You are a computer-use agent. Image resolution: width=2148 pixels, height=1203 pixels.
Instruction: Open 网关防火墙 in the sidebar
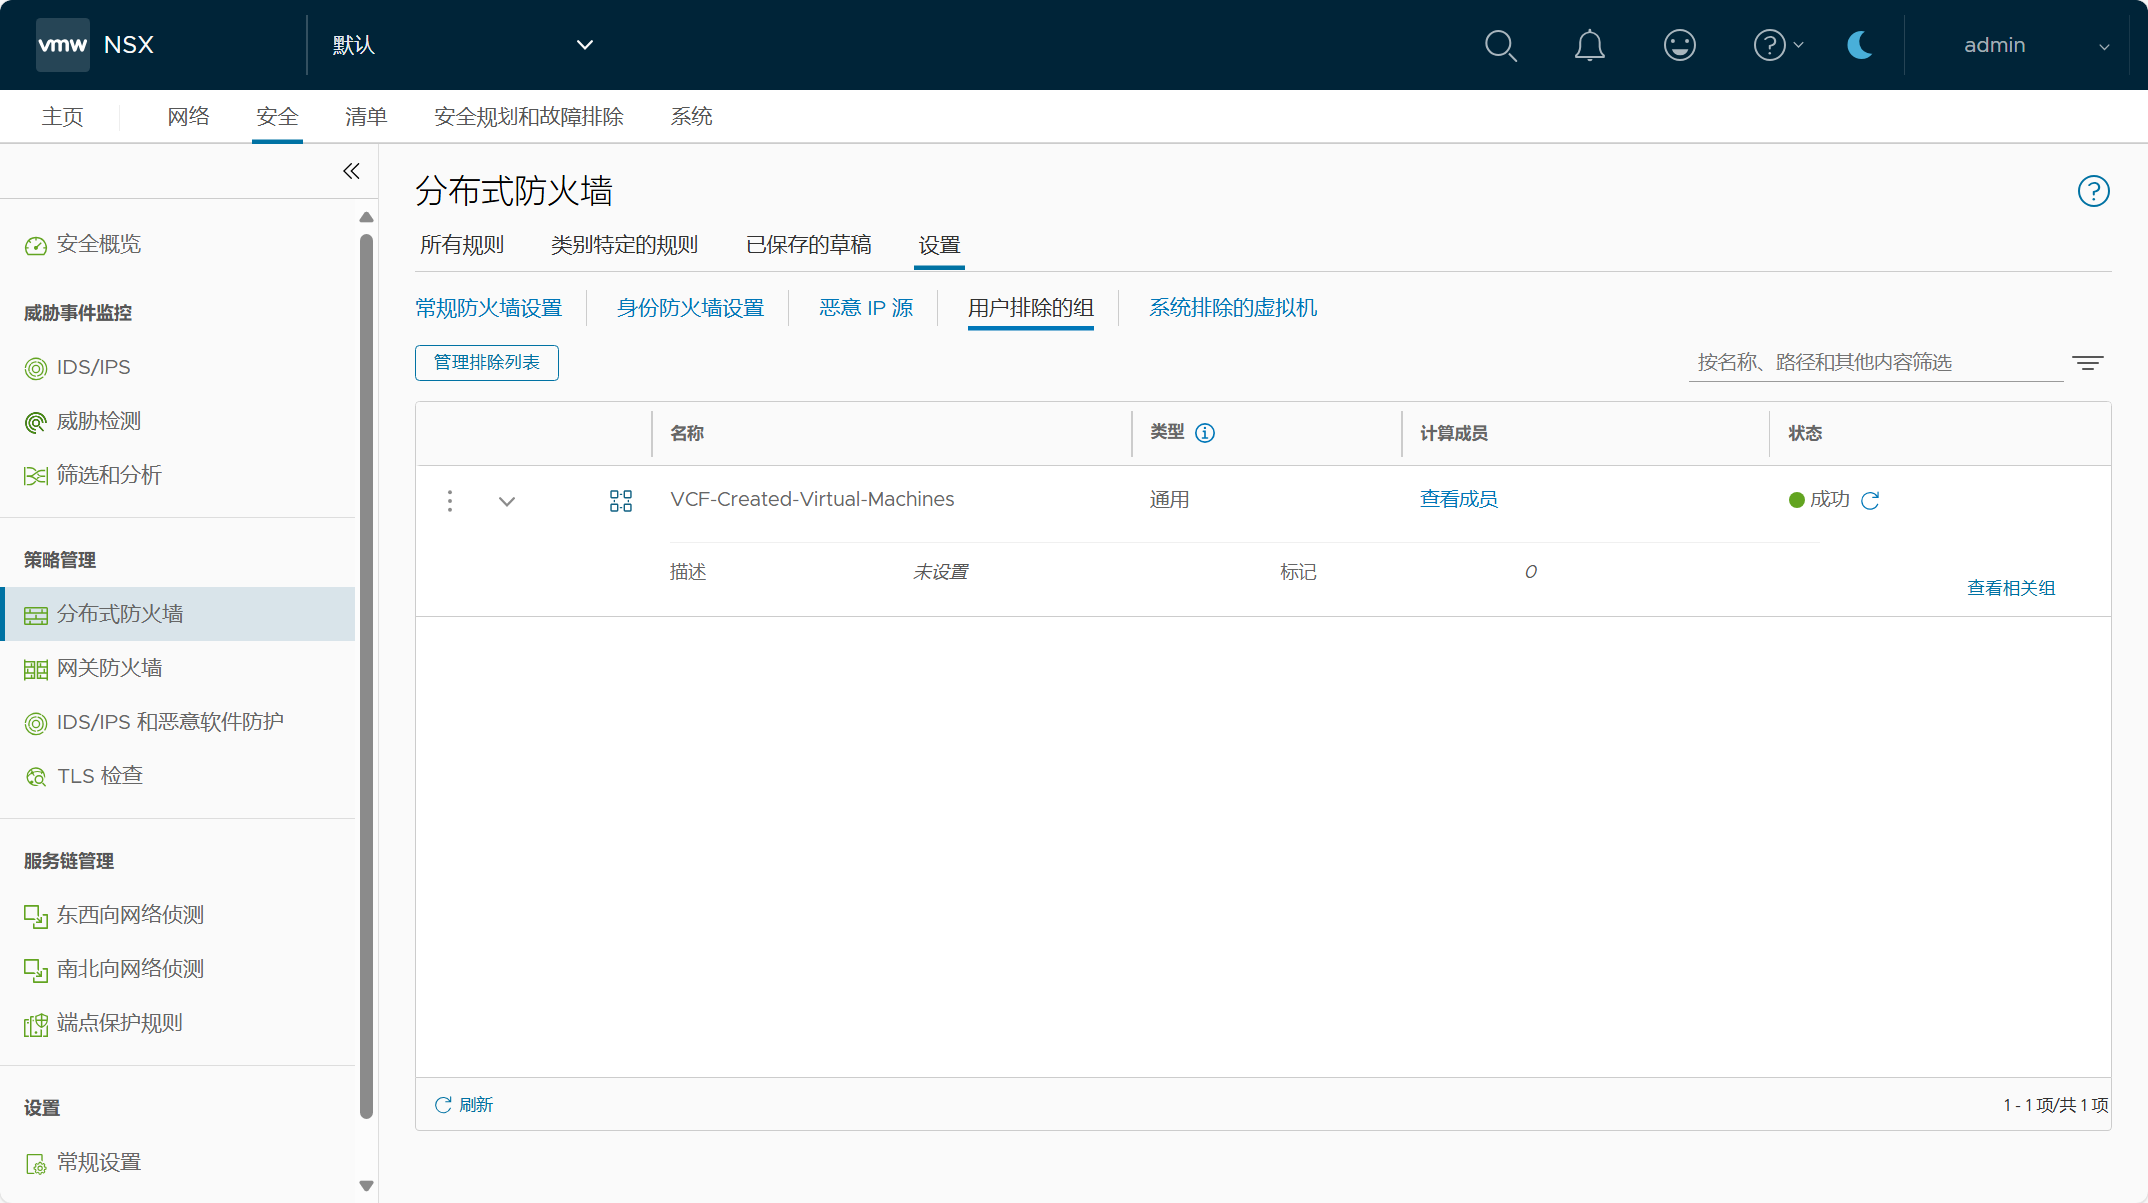(x=109, y=668)
